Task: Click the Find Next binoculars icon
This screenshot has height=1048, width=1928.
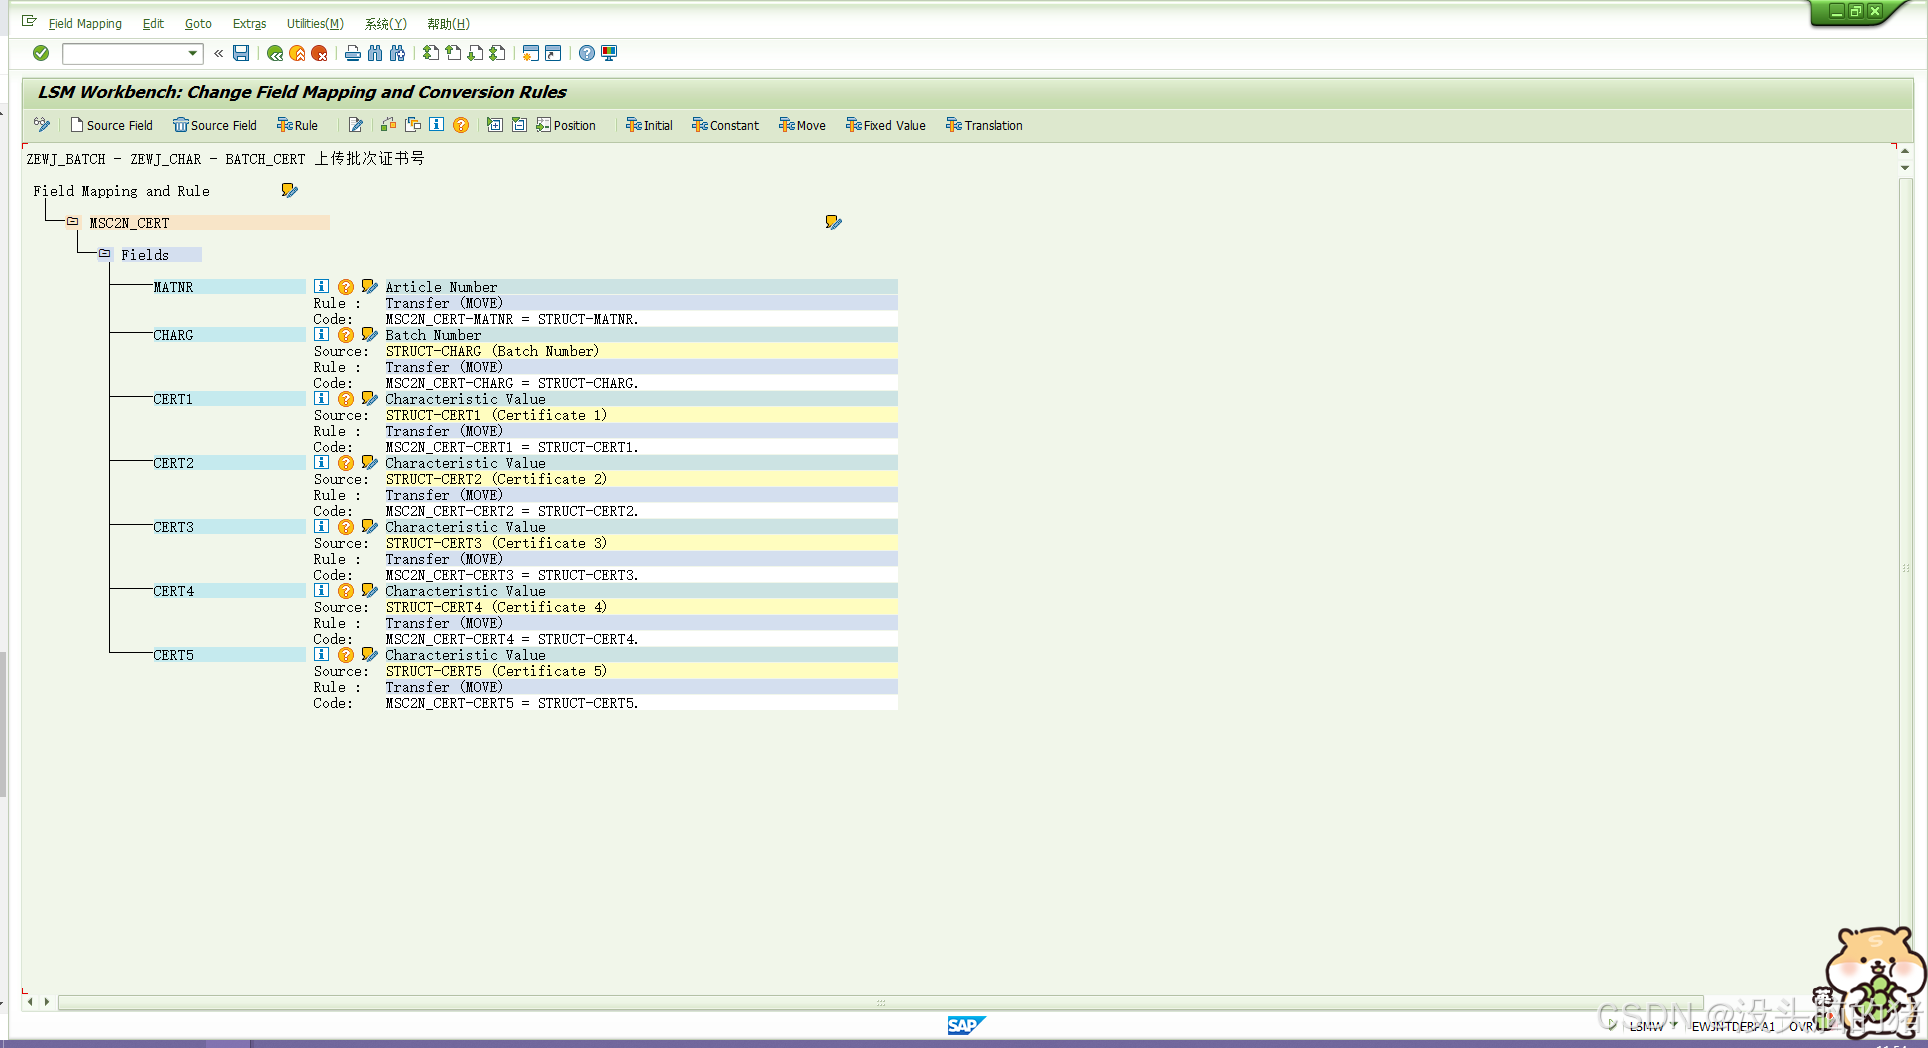Action: pyautogui.click(x=397, y=53)
